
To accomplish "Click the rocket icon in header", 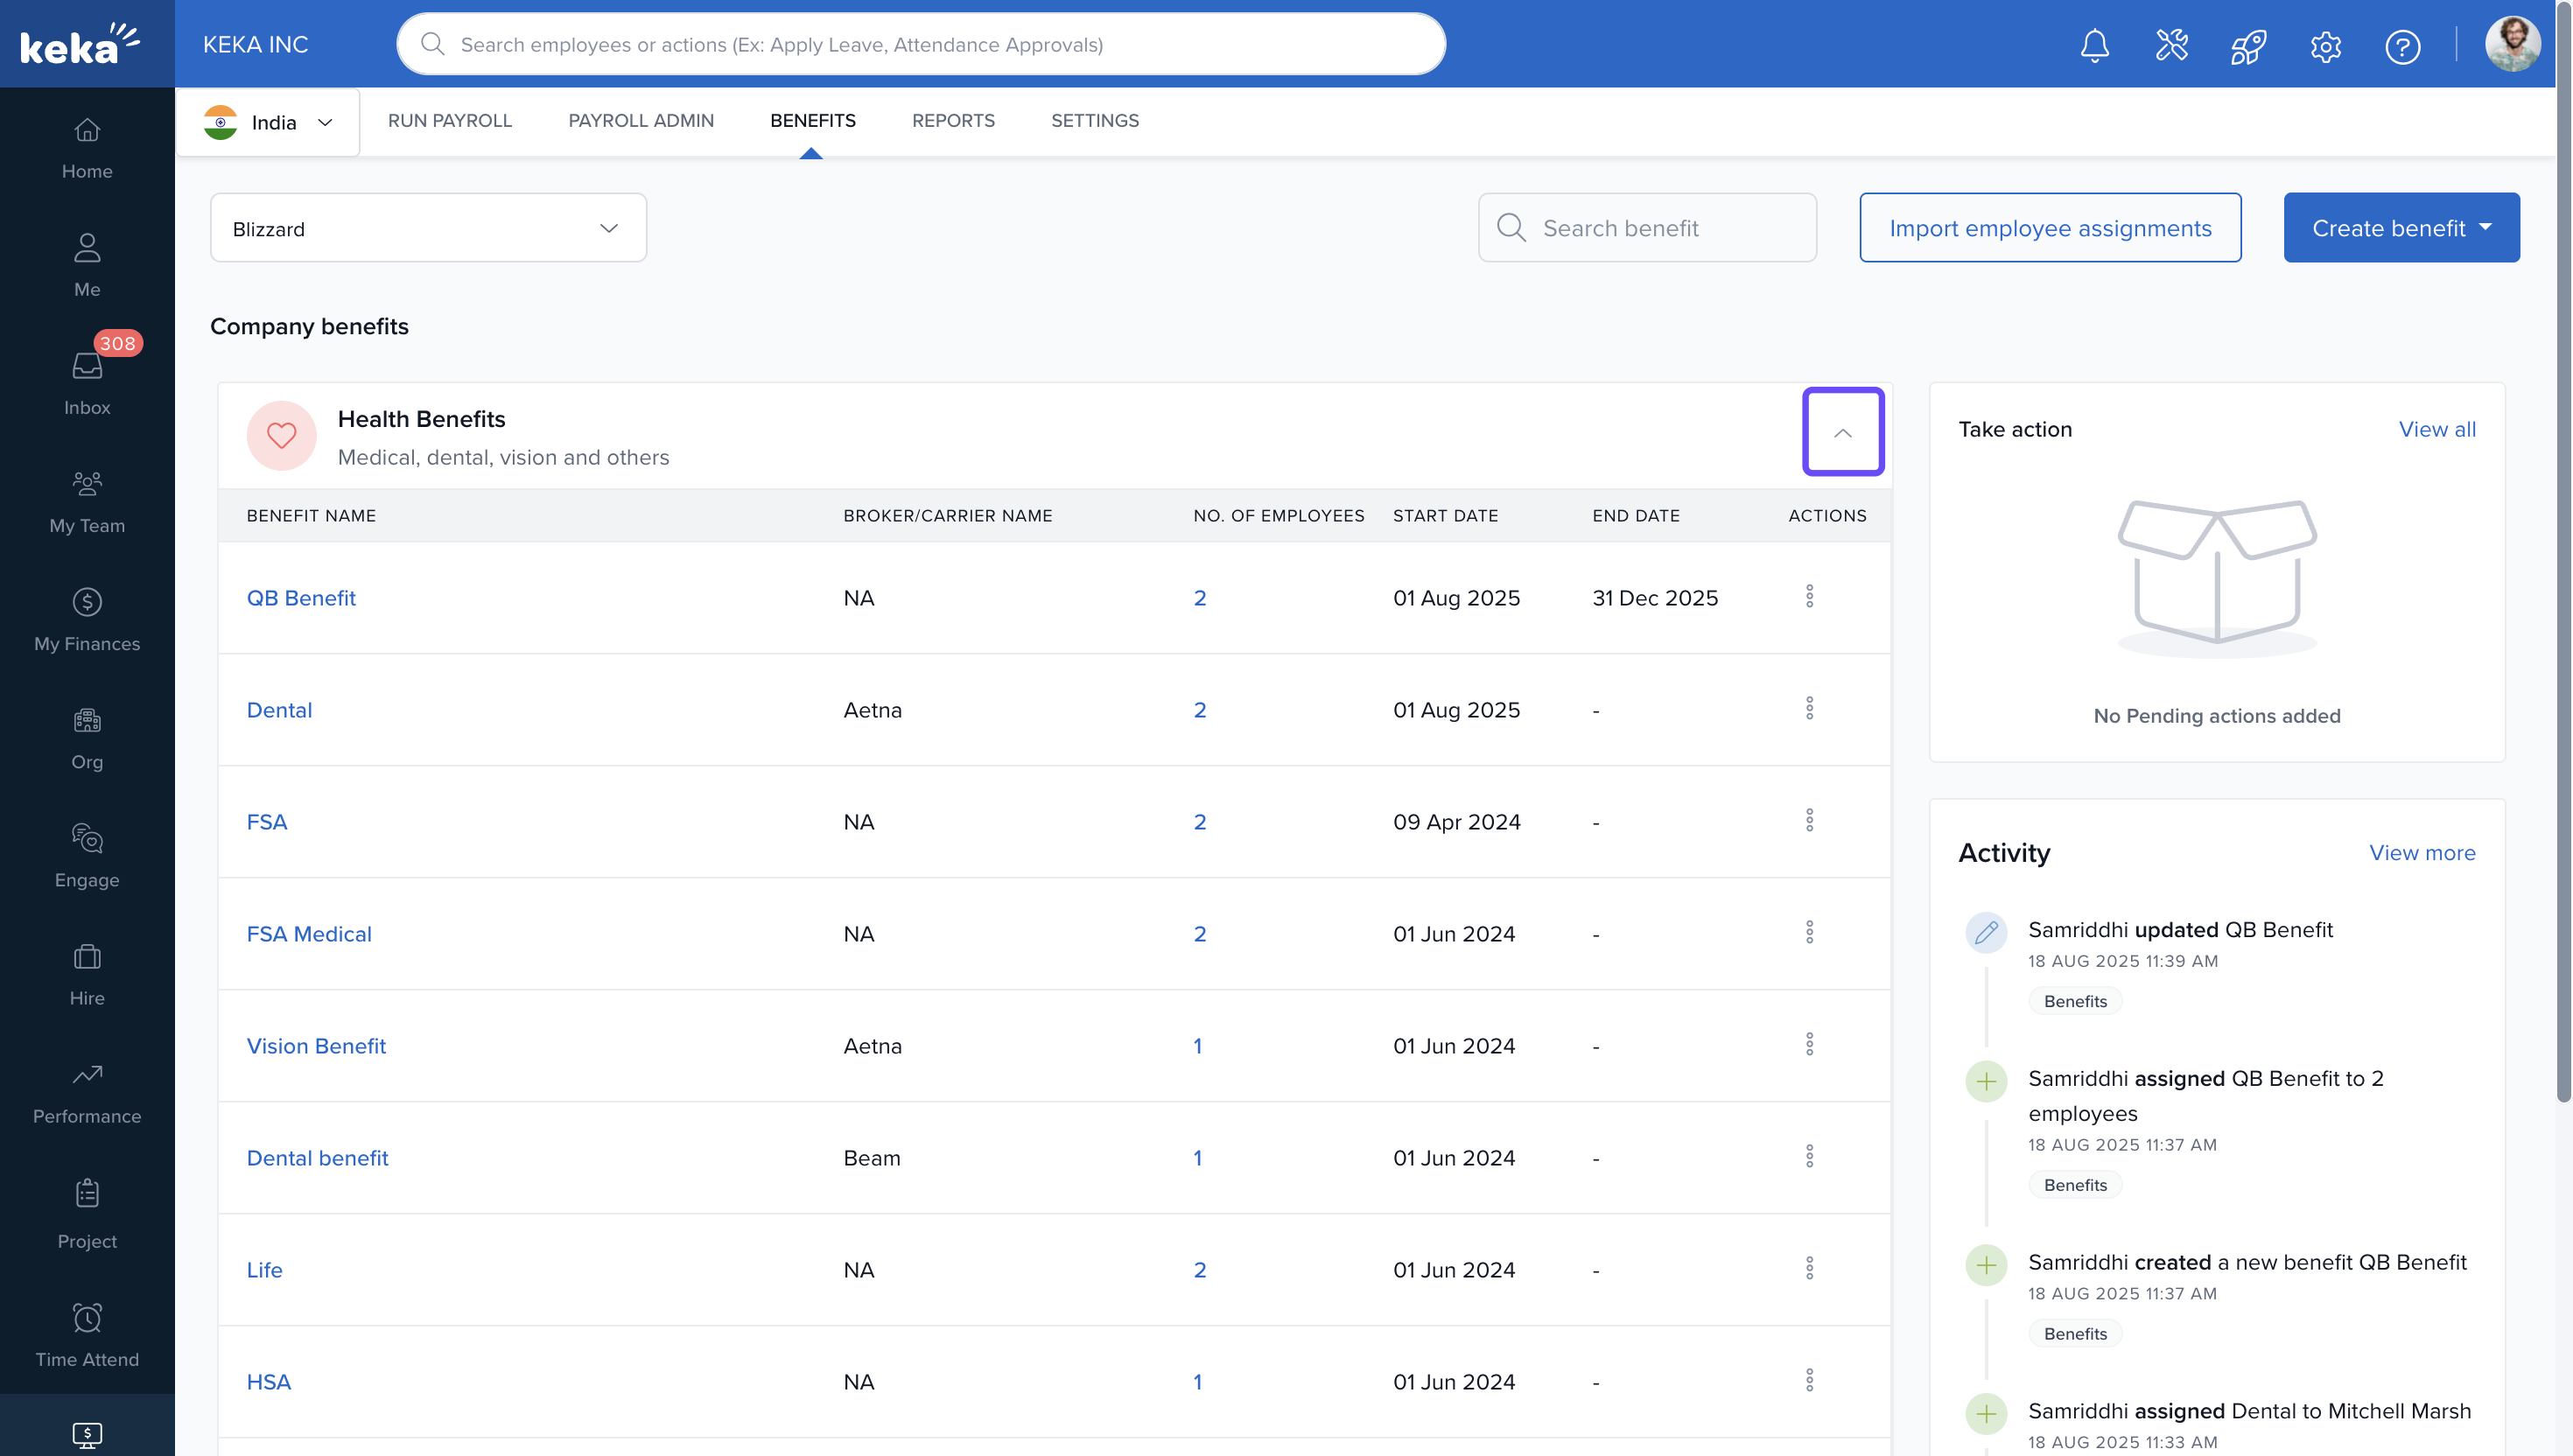I will (x=2248, y=46).
